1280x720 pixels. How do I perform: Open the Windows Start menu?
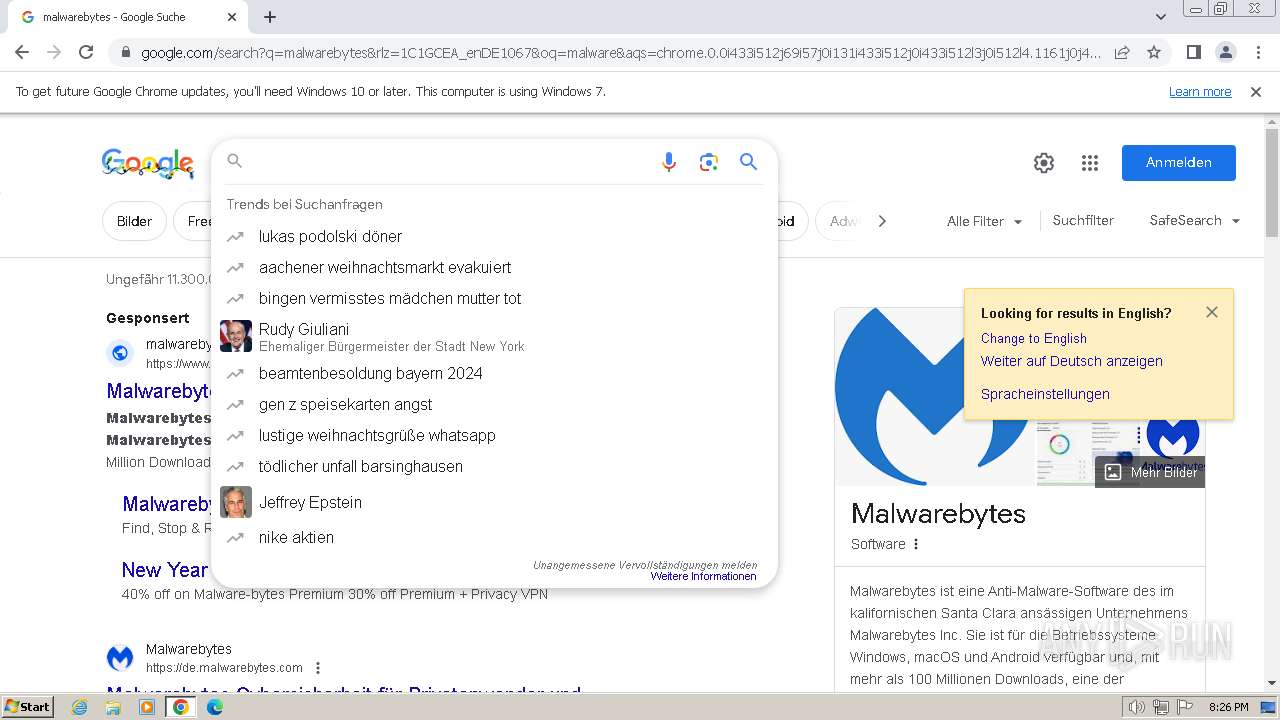tap(28, 706)
